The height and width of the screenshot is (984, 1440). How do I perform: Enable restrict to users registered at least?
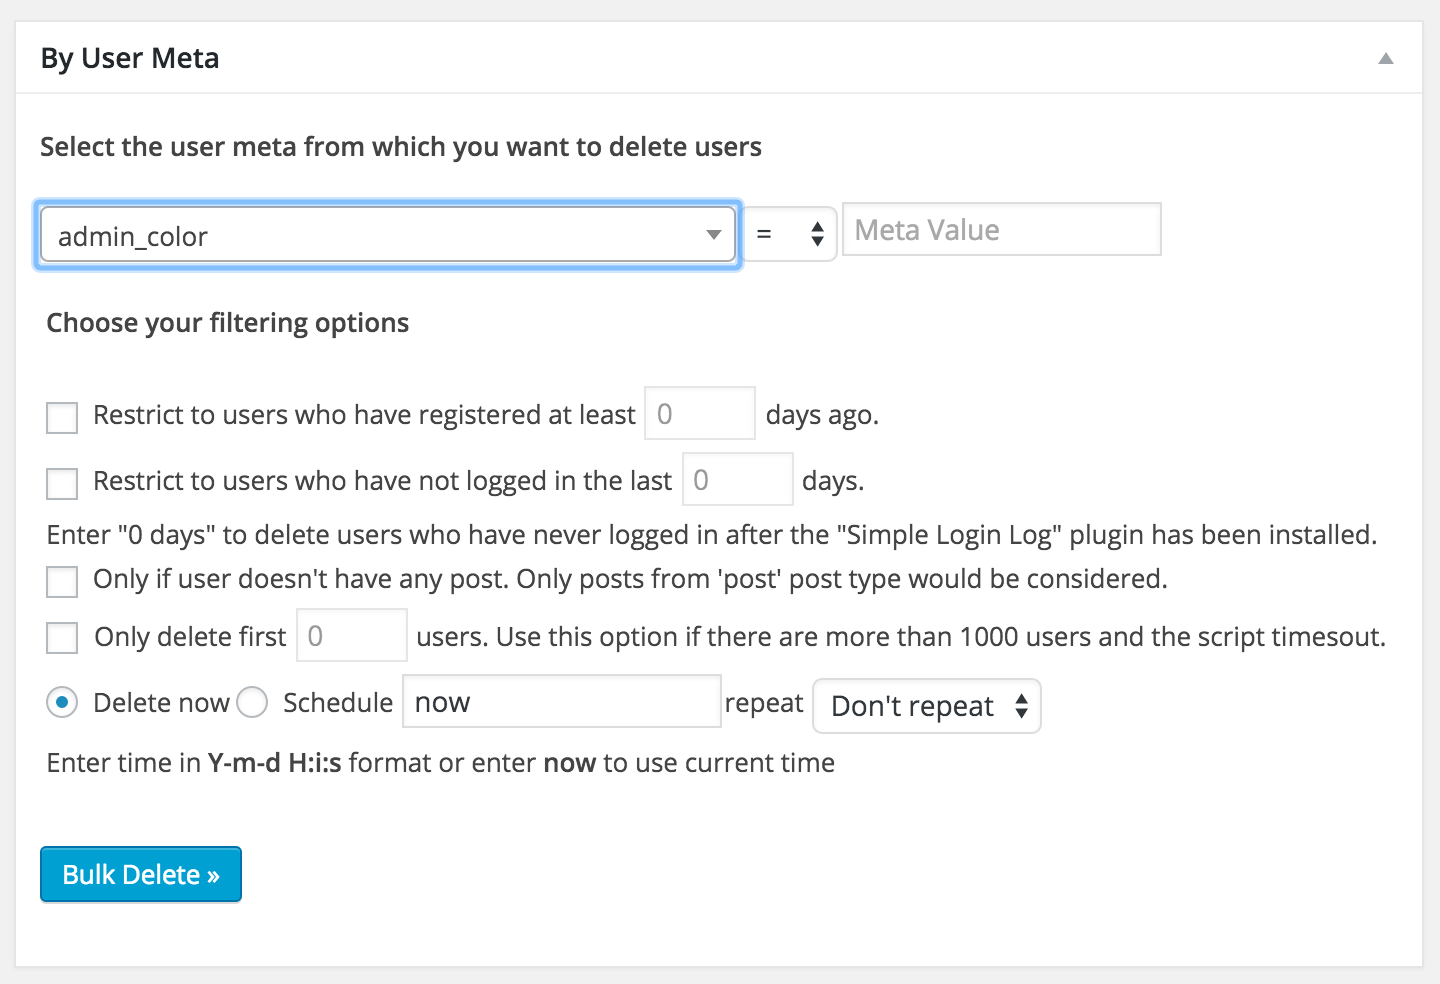pos(62,417)
